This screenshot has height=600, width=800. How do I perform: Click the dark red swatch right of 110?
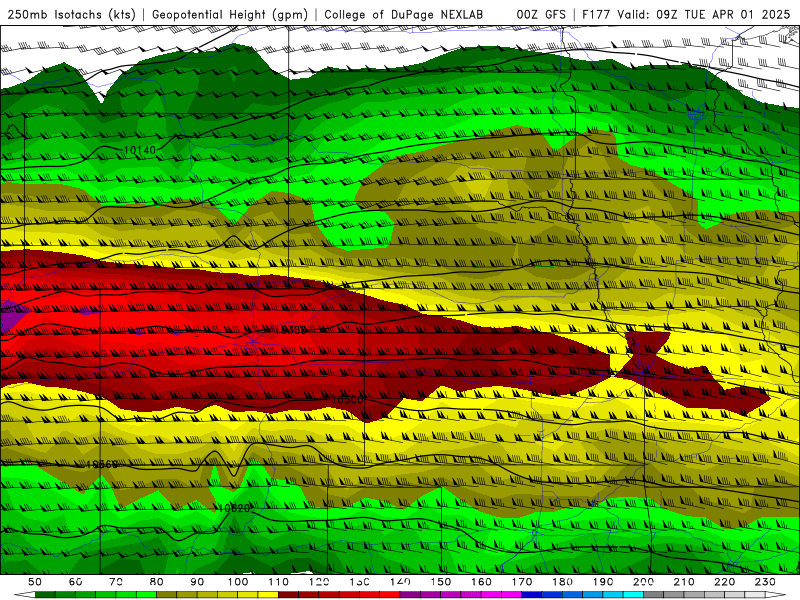[x=288, y=595]
